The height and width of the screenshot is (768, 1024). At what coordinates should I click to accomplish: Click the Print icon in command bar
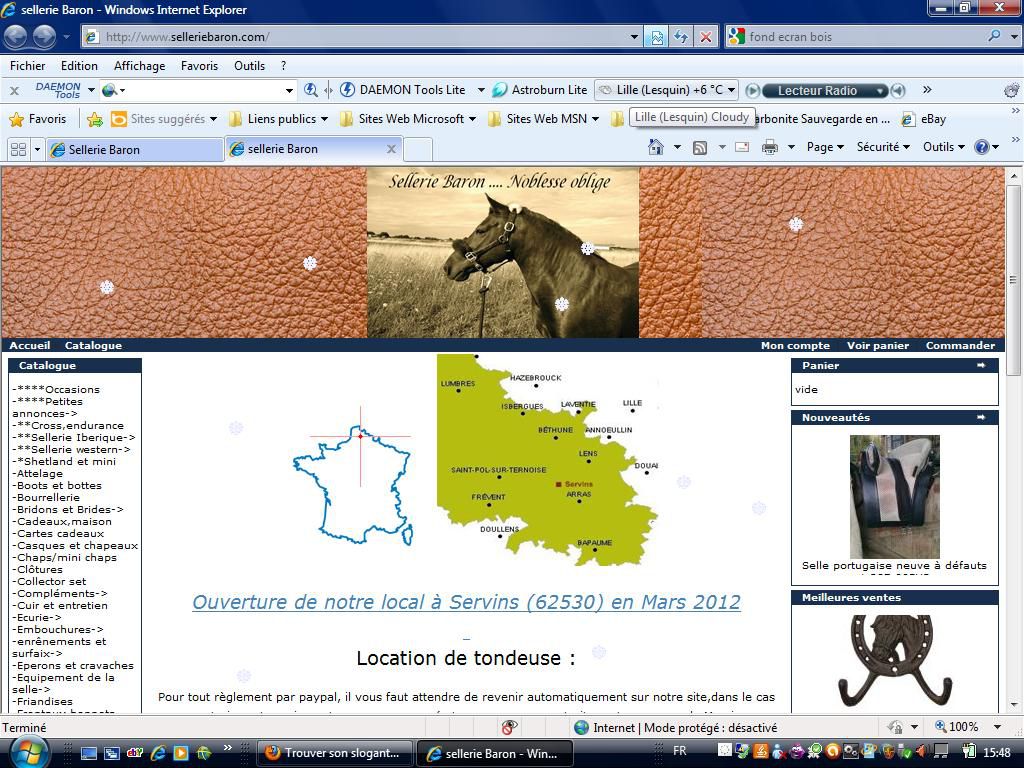769,147
